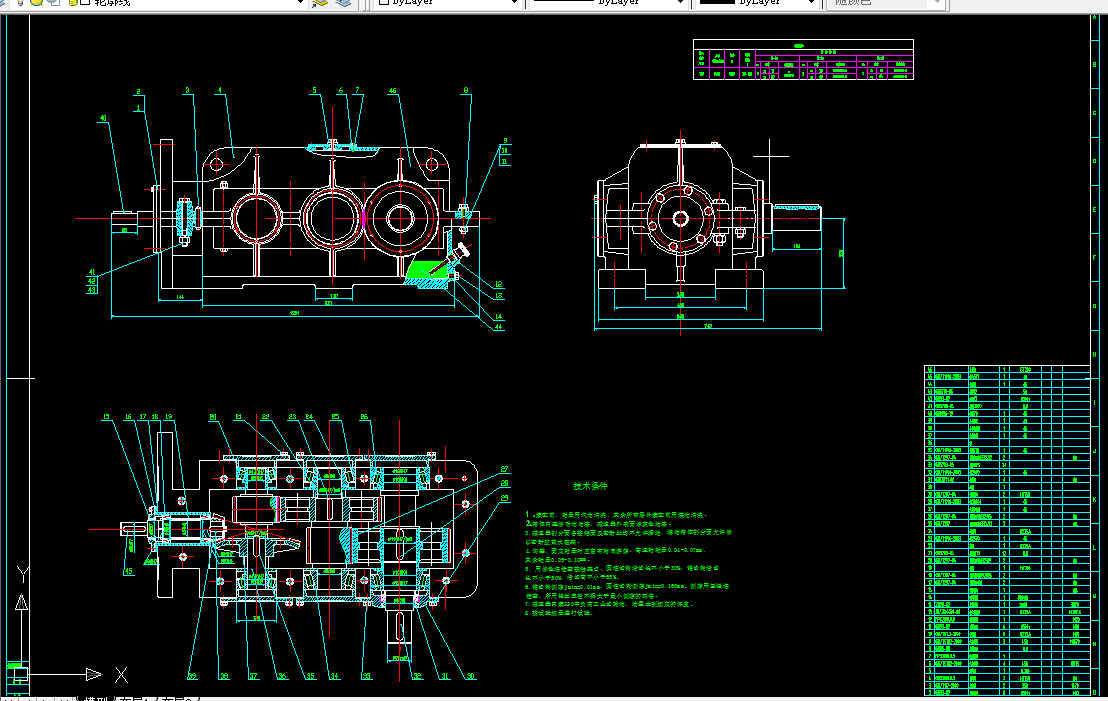
Task: Select part balloon number 7 in front view
Action: point(358,90)
